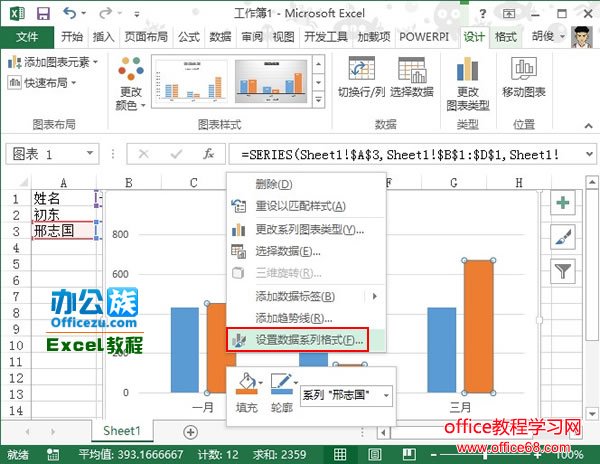Viewport: 600px width, 464px height.
Task: Select the gray-background chart style thumbnail
Action: click(x=271, y=81)
